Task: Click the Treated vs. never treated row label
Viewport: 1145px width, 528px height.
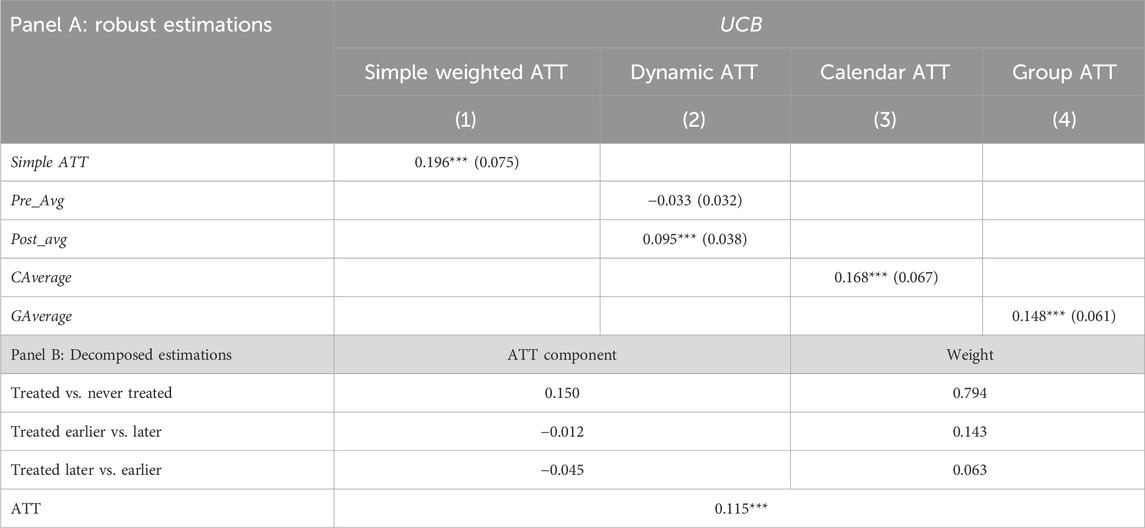Action: [91, 393]
